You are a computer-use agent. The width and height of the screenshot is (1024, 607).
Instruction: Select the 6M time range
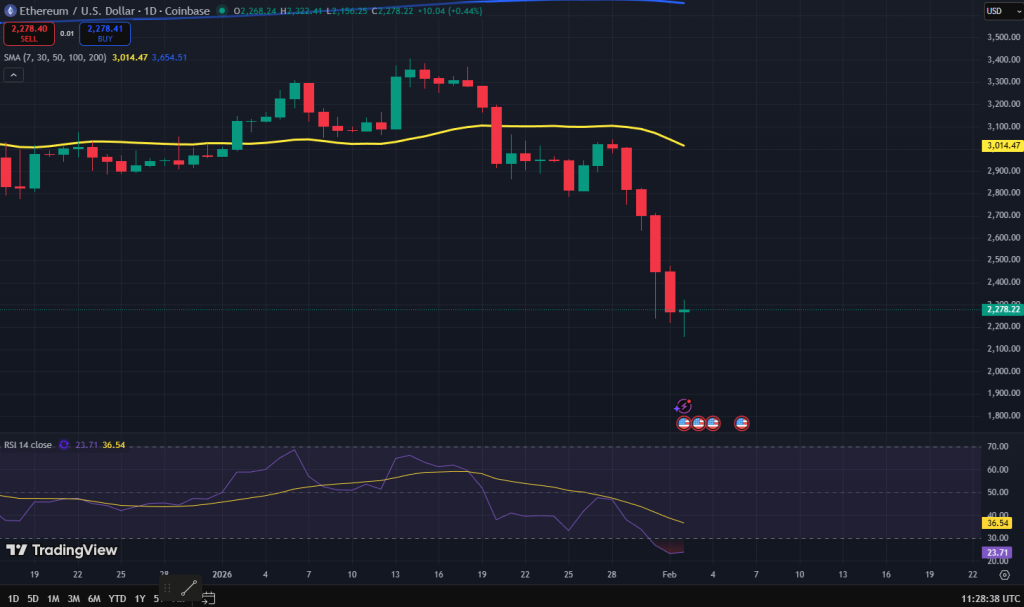94,599
